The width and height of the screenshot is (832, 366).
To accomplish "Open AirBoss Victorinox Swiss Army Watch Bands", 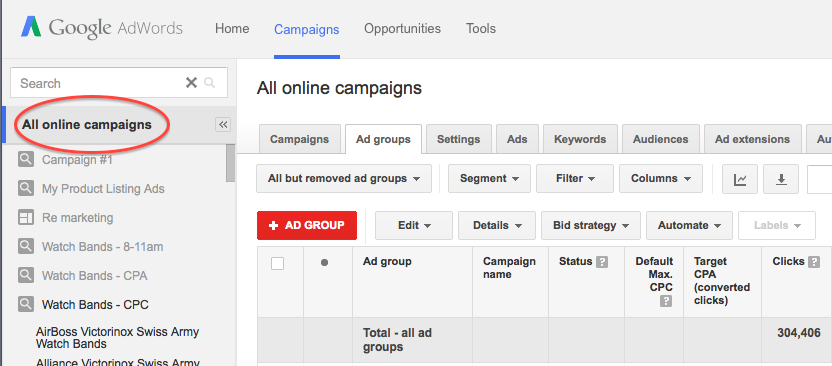I will (x=117, y=338).
